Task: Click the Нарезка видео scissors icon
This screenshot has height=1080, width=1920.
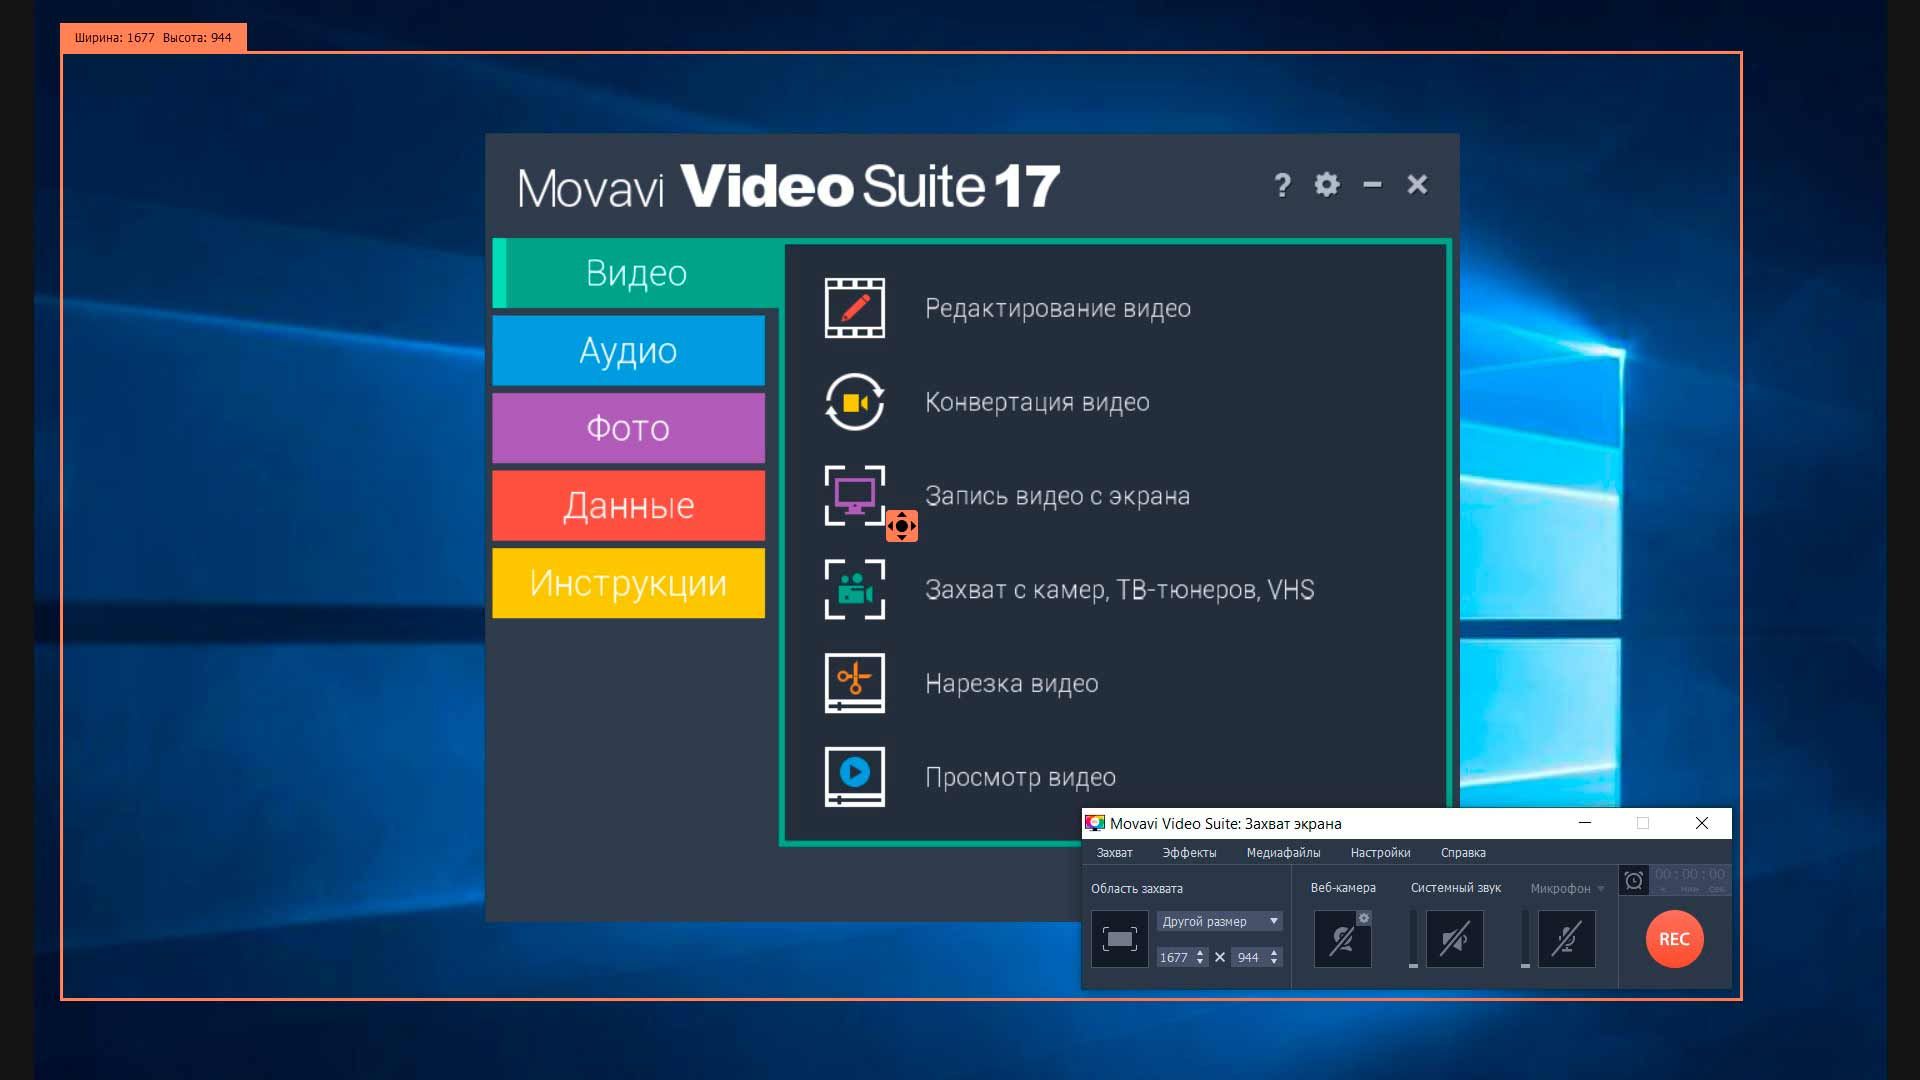Action: pos(854,683)
